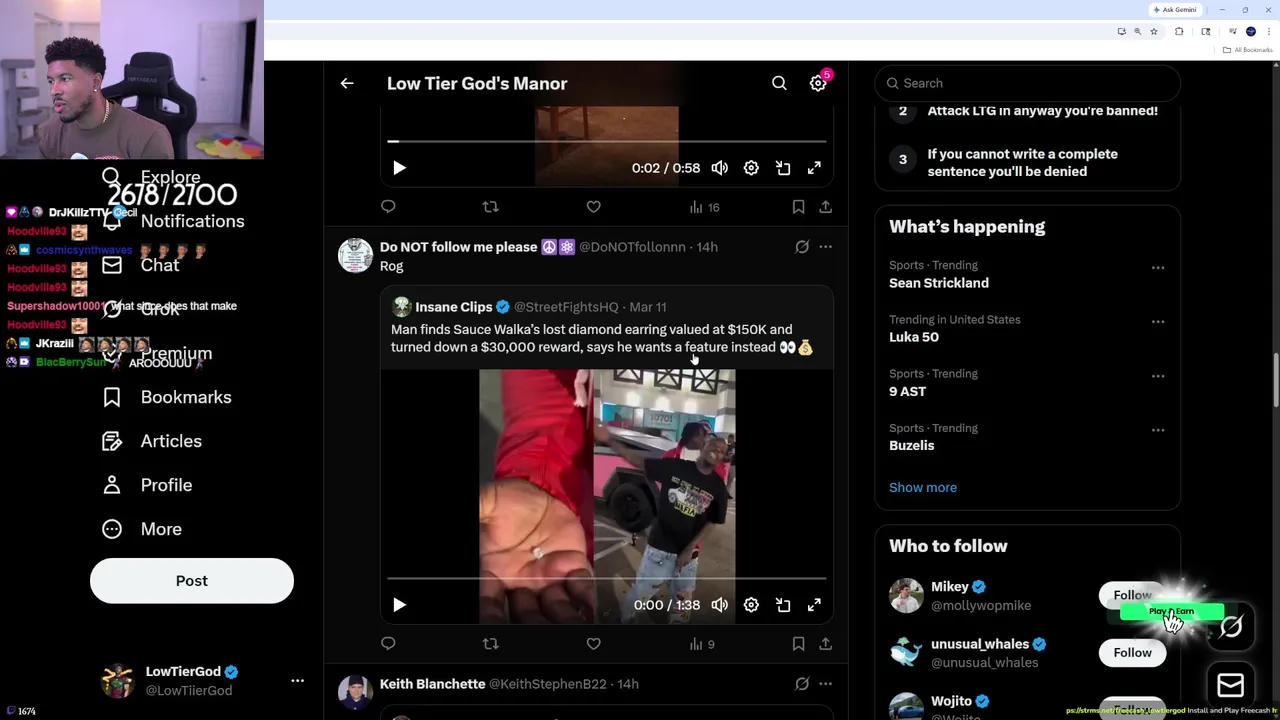The height and width of the screenshot is (720, 1280).
Task: Open Do NOT follow me please profile avatar
Action: (x=355, y=255)
